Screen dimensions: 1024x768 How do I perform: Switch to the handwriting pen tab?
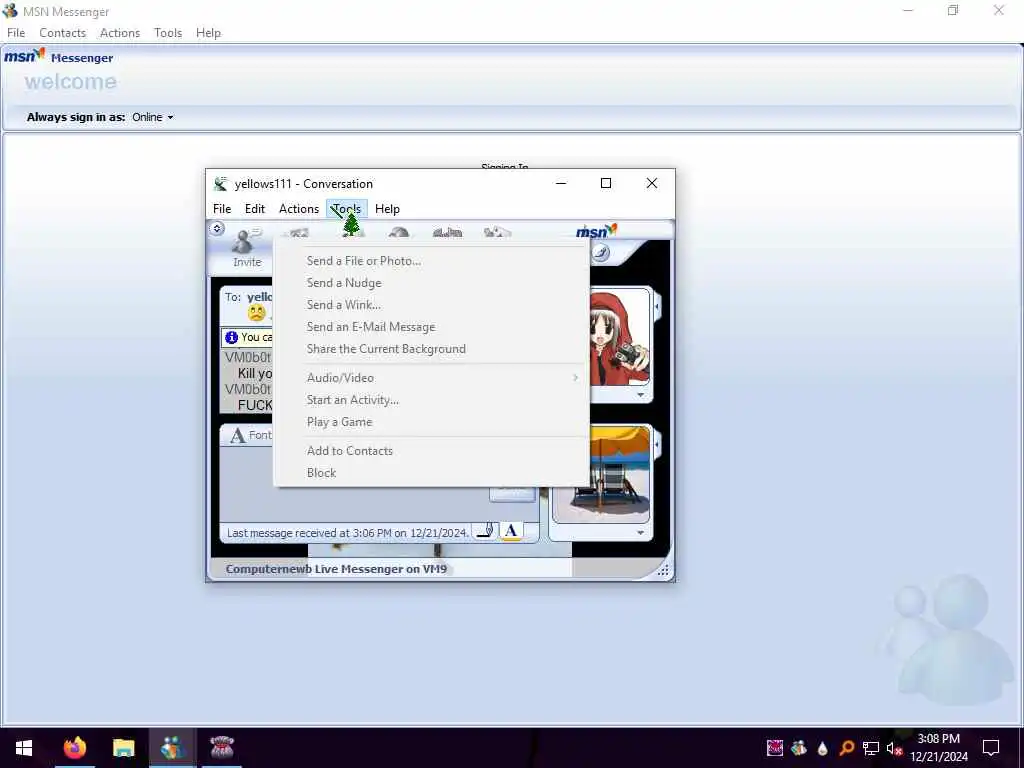coord(486,531)
